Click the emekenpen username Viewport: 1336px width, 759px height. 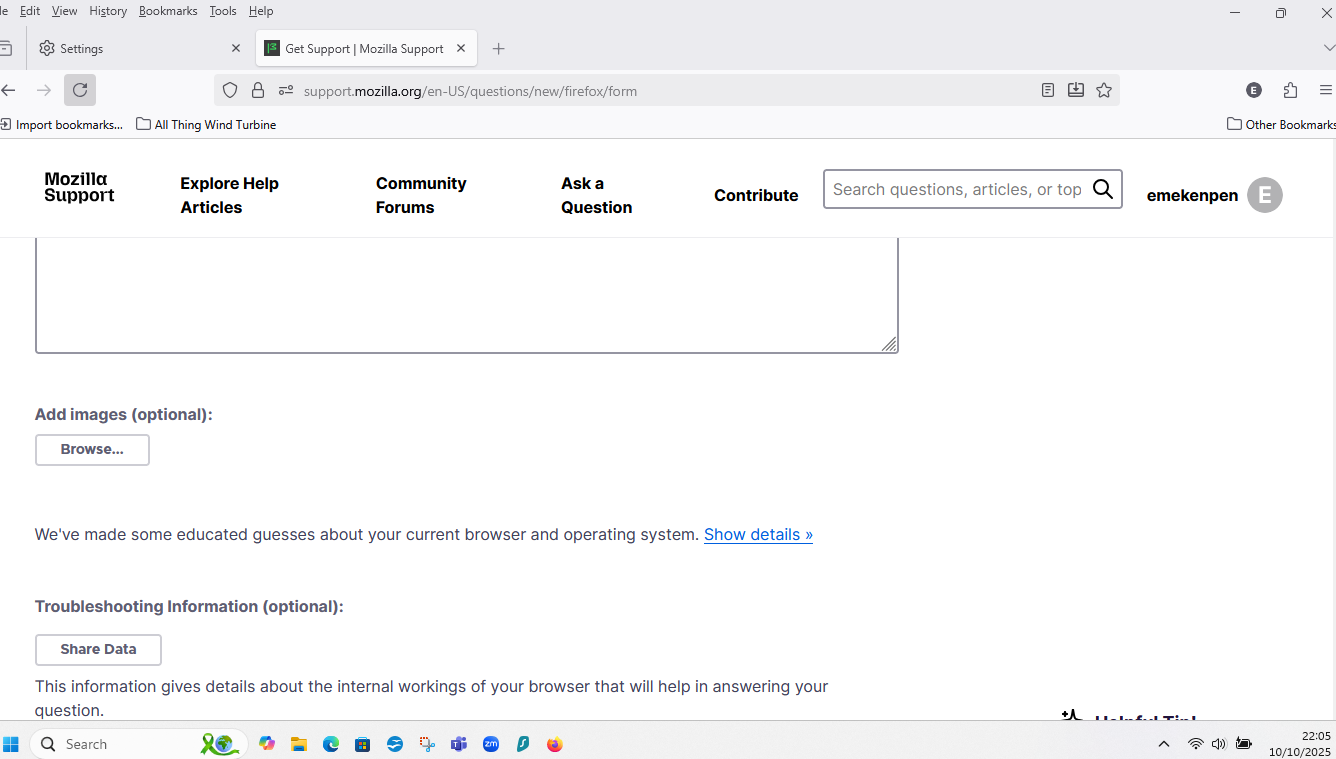click(x=1192, y=195)
